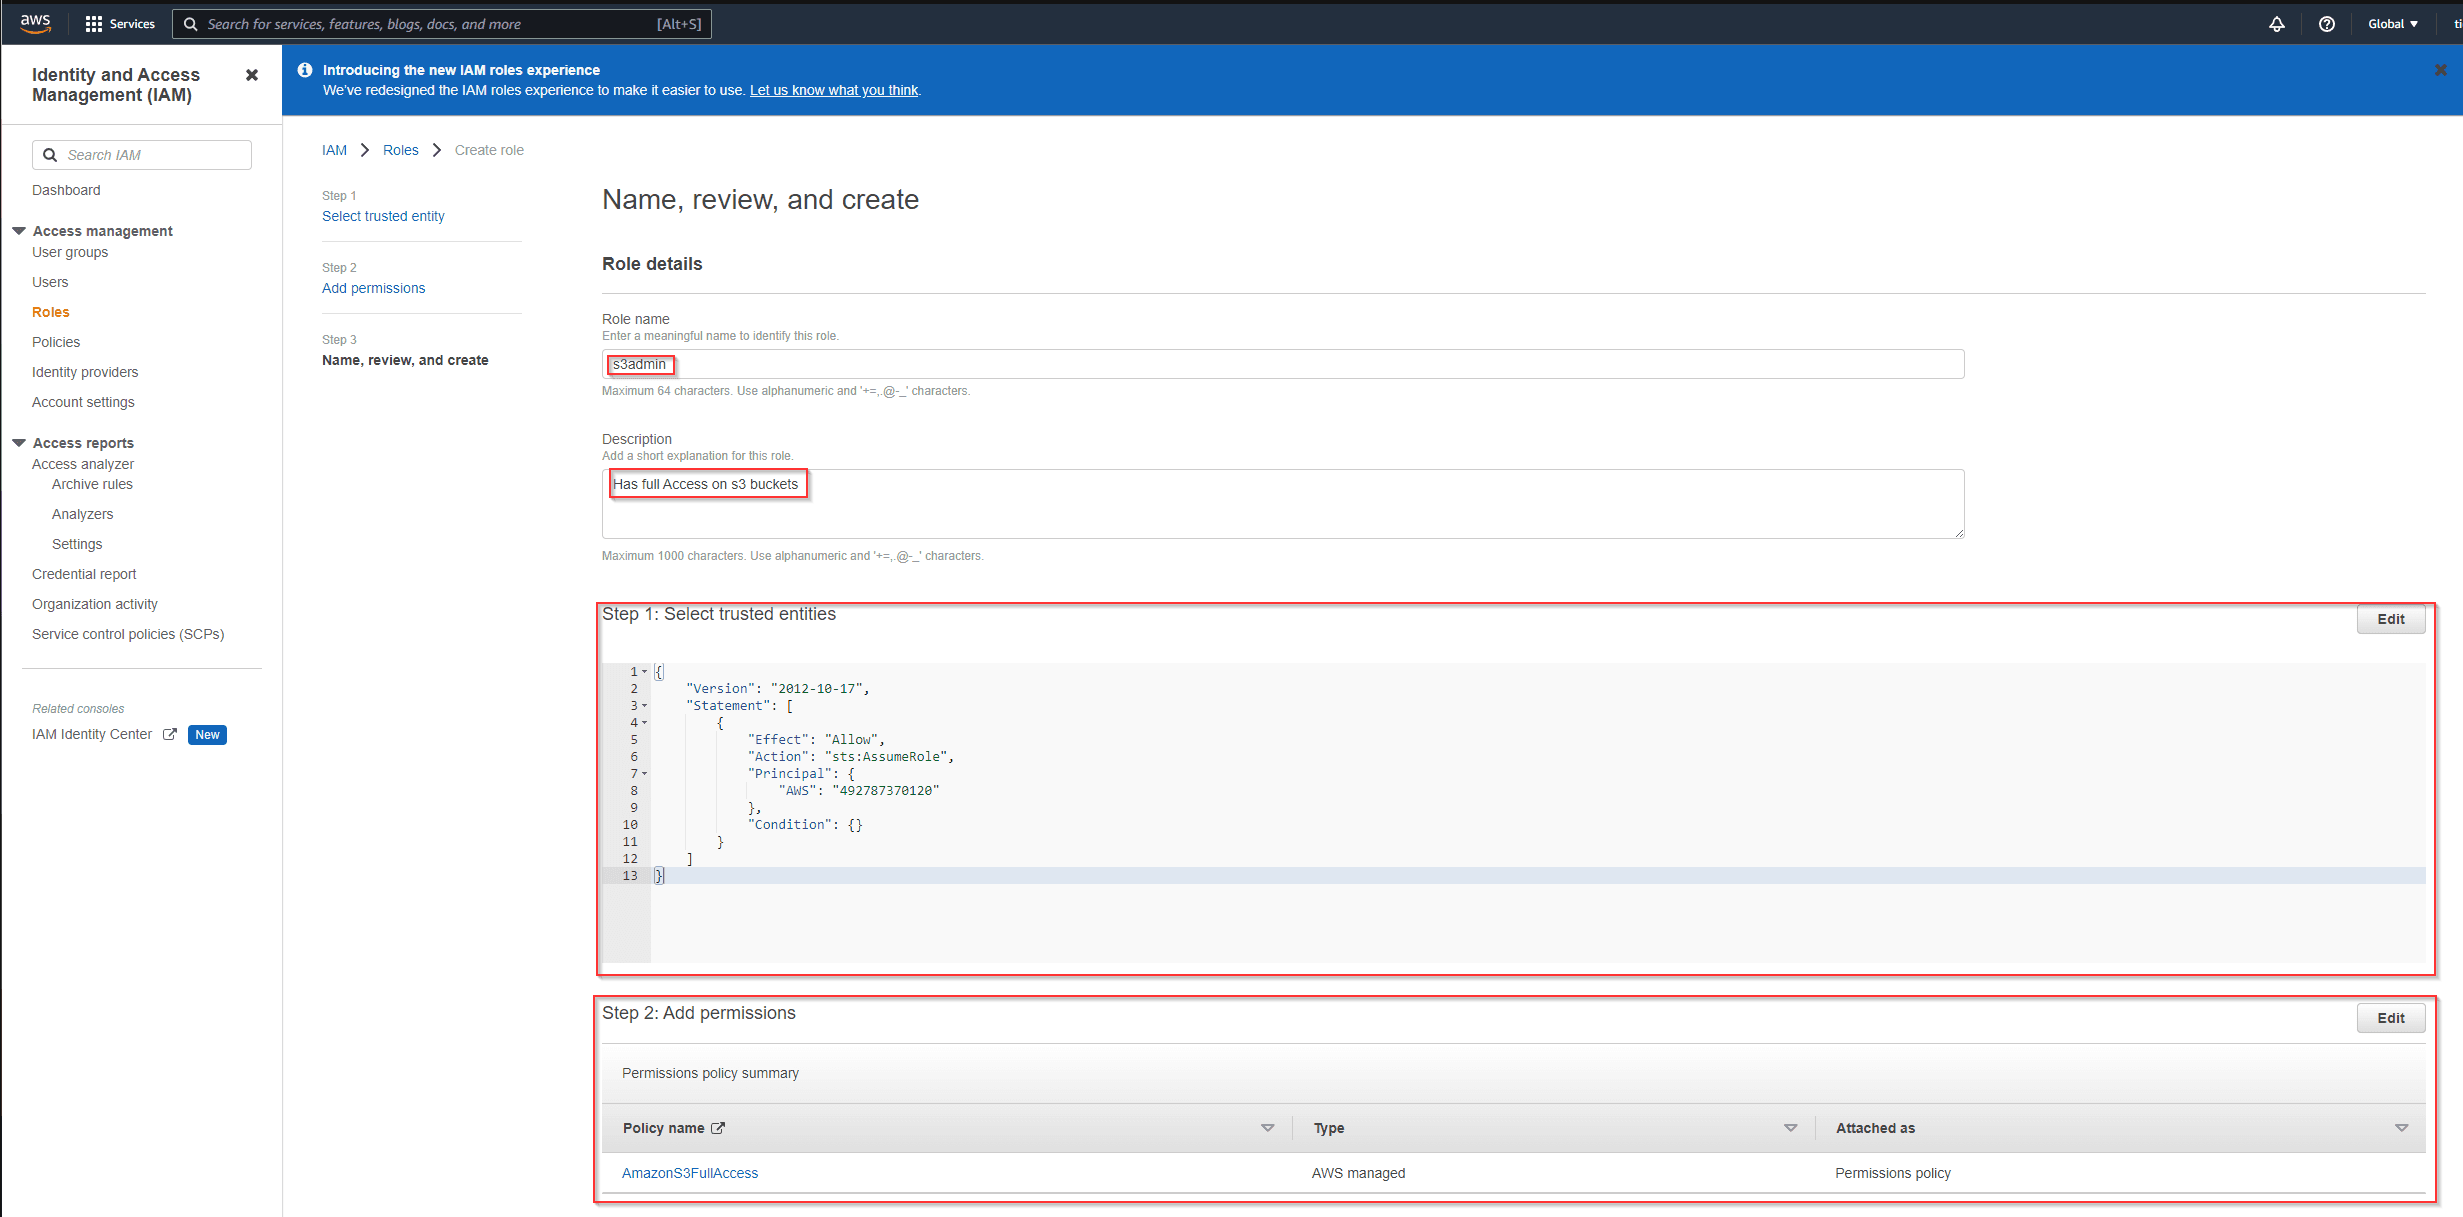Image resolution: width=2463 pixels, height=1217 pixels.
Task: Close the IAM navigation sidebar
Action: (252, 75)
